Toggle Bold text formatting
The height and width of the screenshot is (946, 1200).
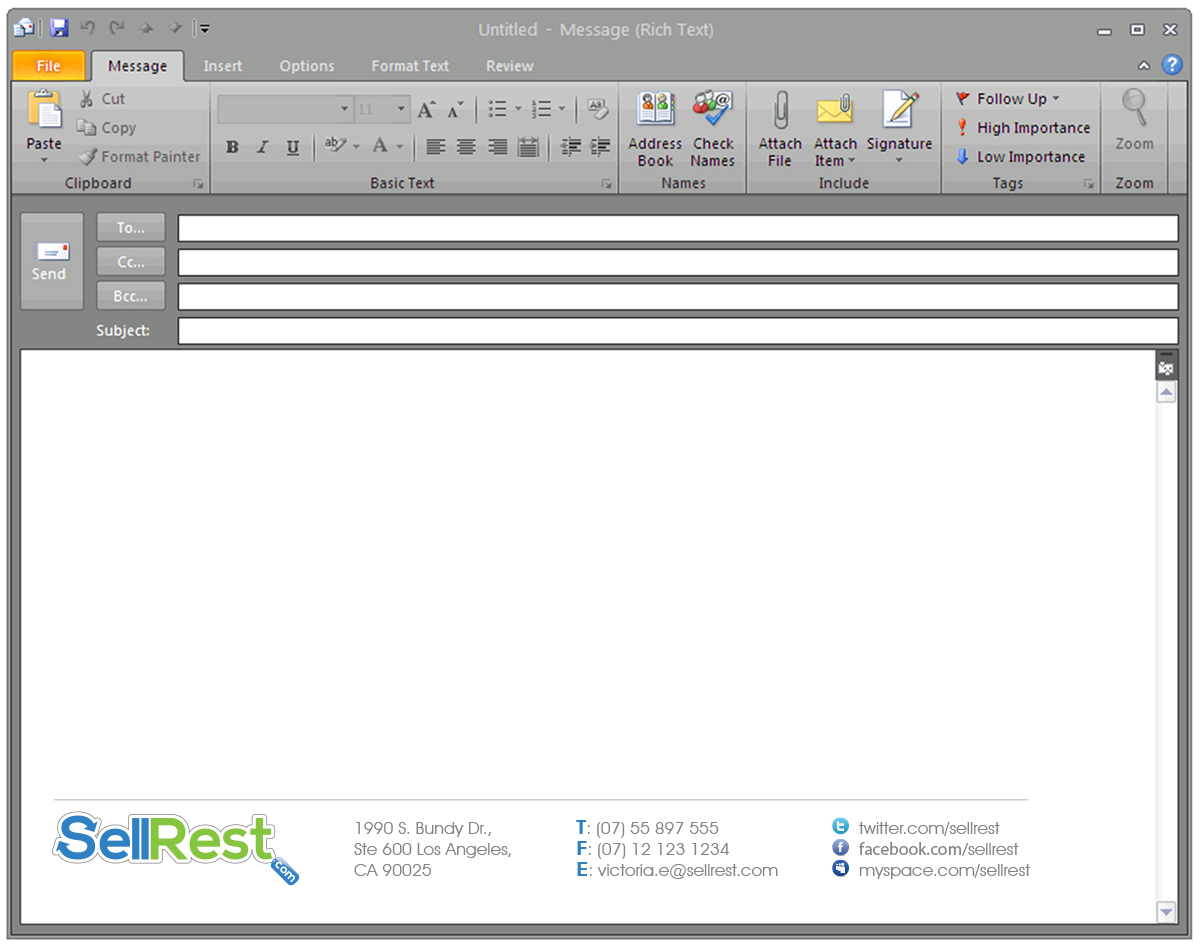[232, 147]
